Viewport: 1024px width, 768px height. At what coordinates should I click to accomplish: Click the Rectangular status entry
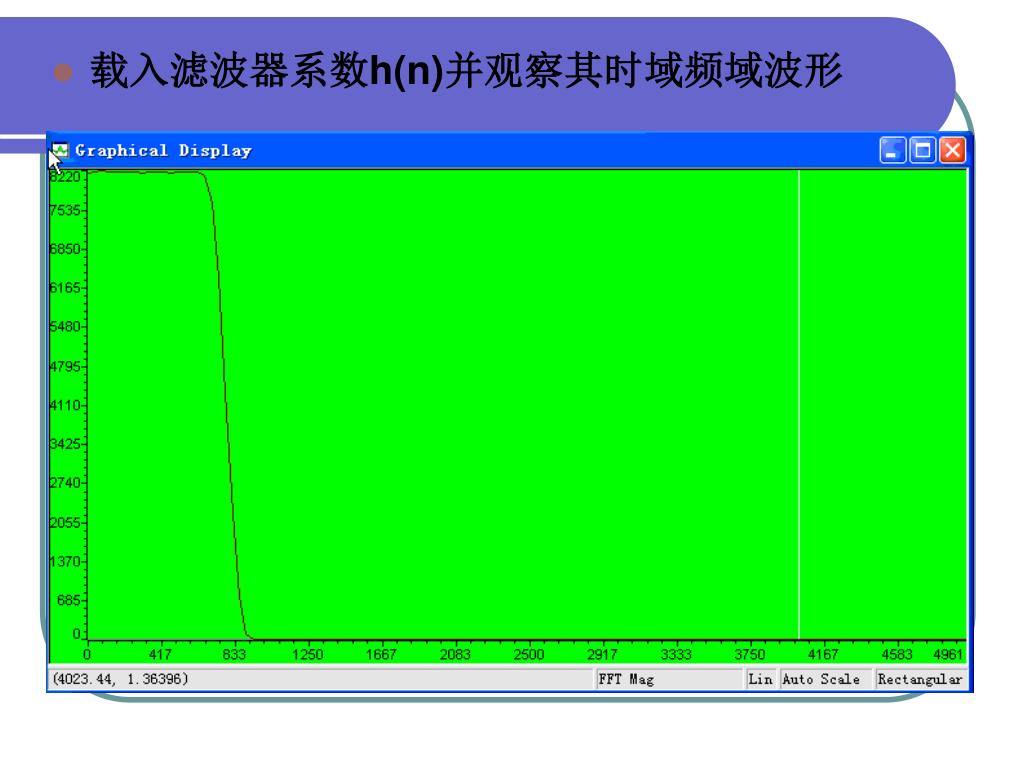[x=920, y=679]
